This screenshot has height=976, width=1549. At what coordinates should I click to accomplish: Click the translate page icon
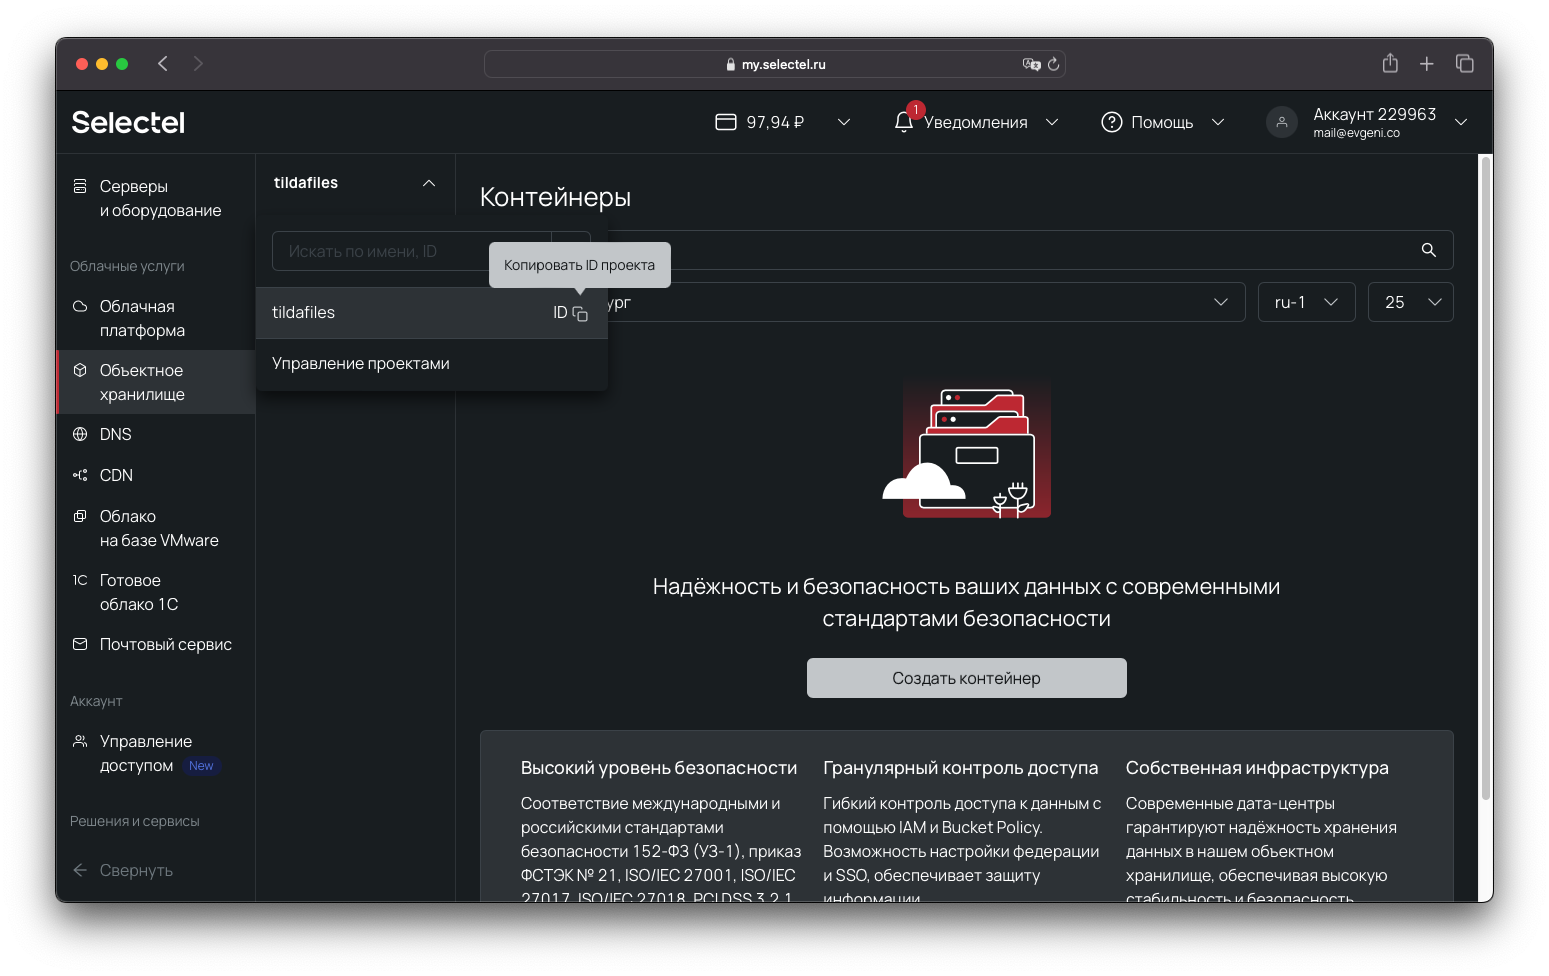pyautogui.click(x=1031, y=64)
